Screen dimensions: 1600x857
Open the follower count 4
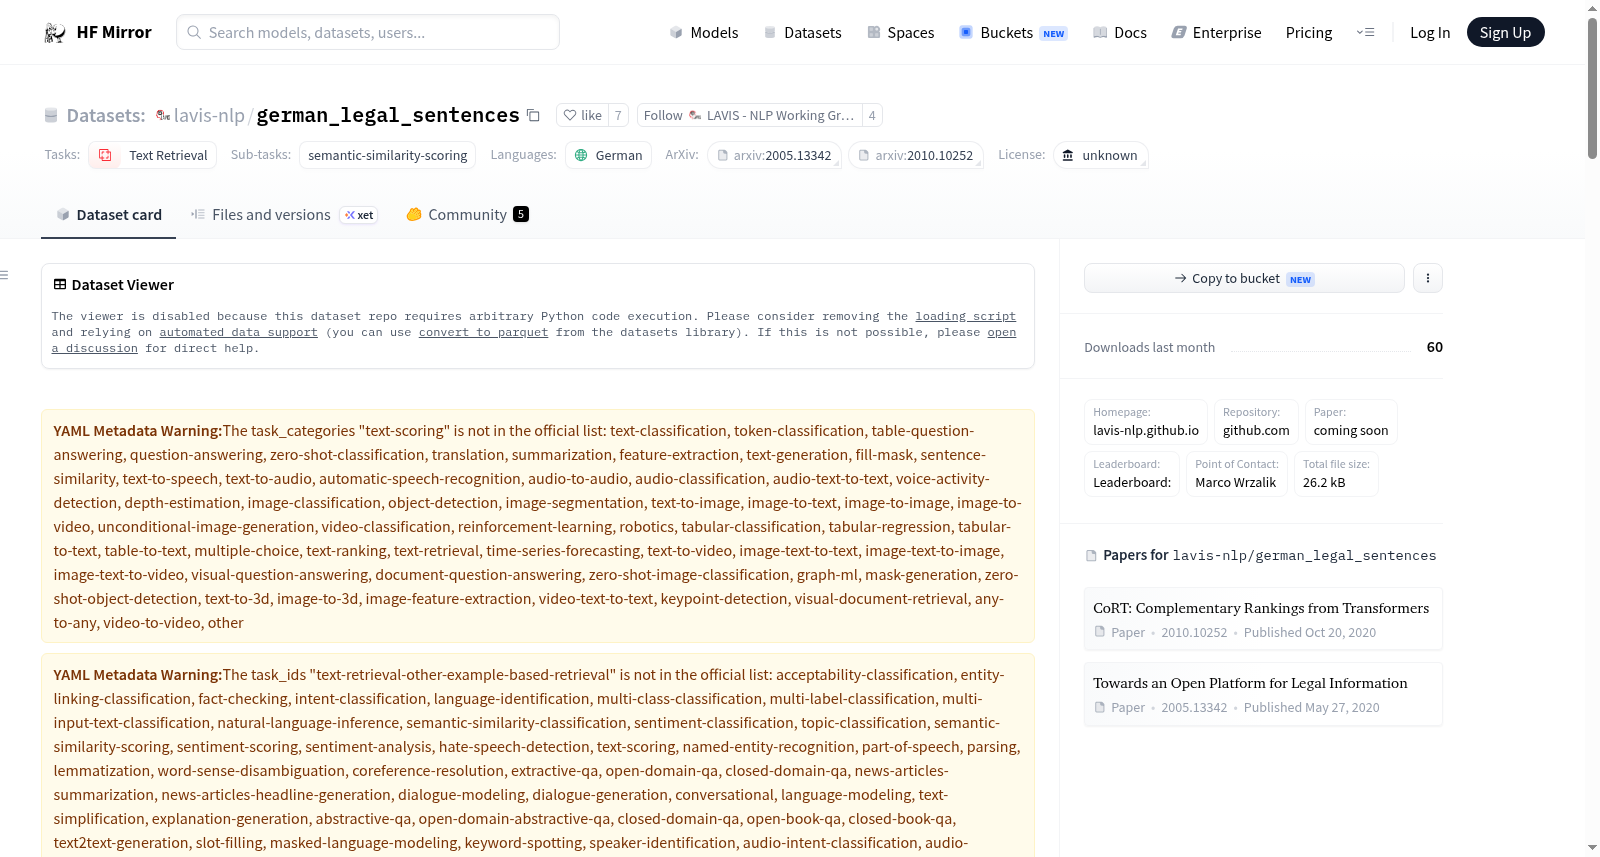point(872,115)
